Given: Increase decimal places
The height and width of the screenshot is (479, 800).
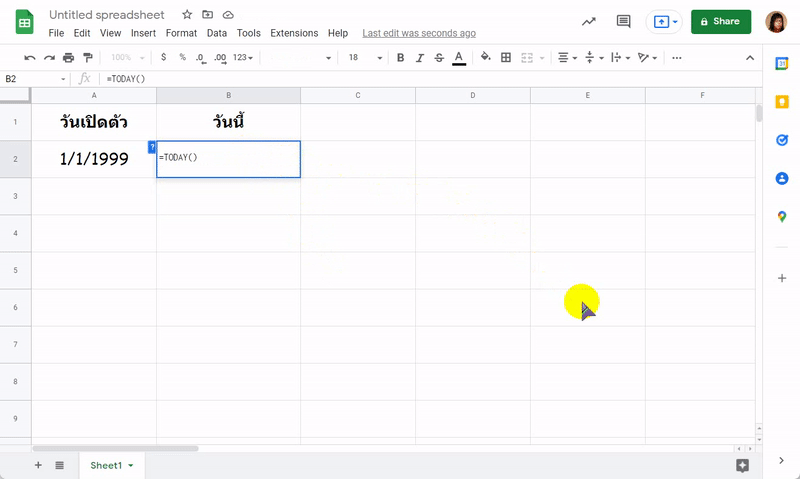Looking at the screenshot, I should pyautogui.click(x=220, y=58).
